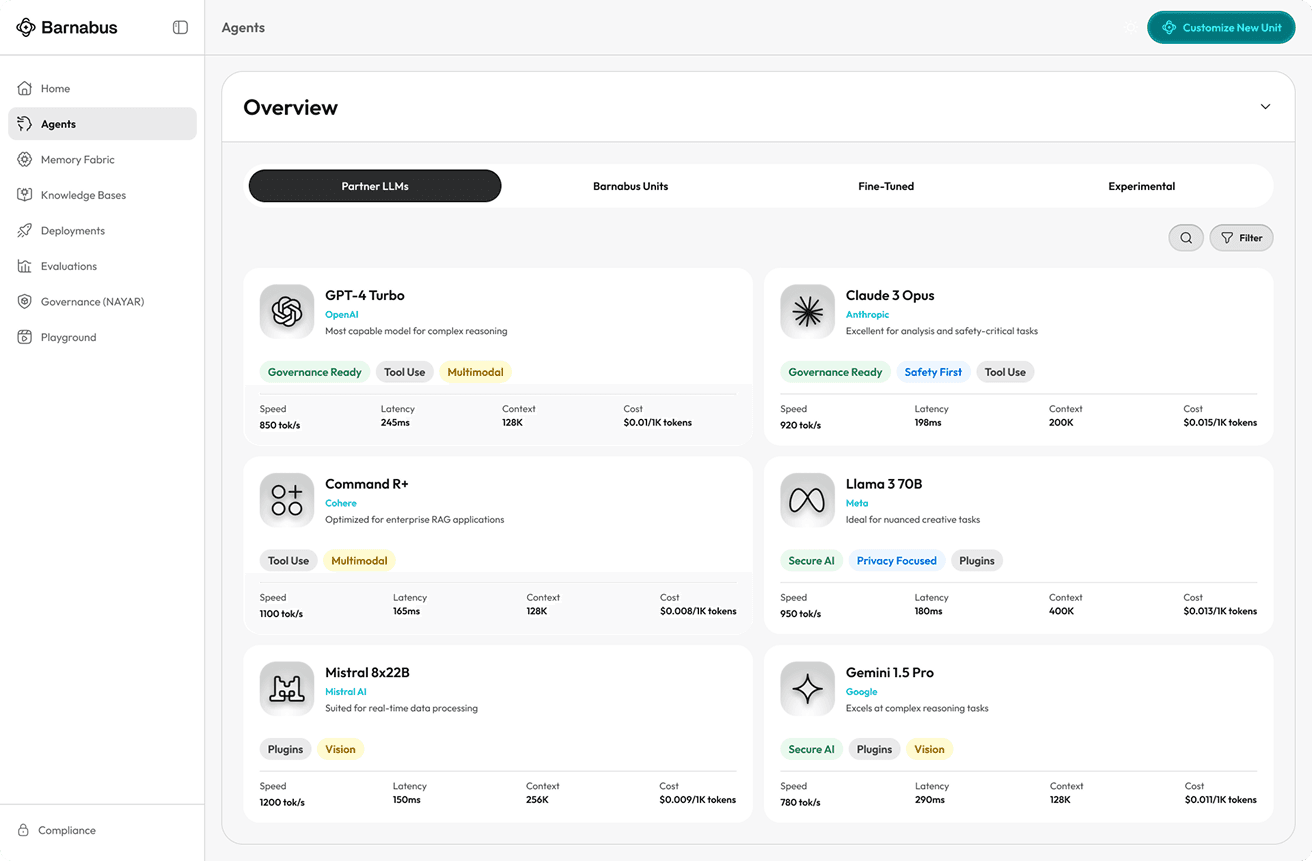The height and width of the screenshot is (861, 1312).
Task: Click the OpenAI logo on GPT-4 Turbo card
Action: (287, 312)
